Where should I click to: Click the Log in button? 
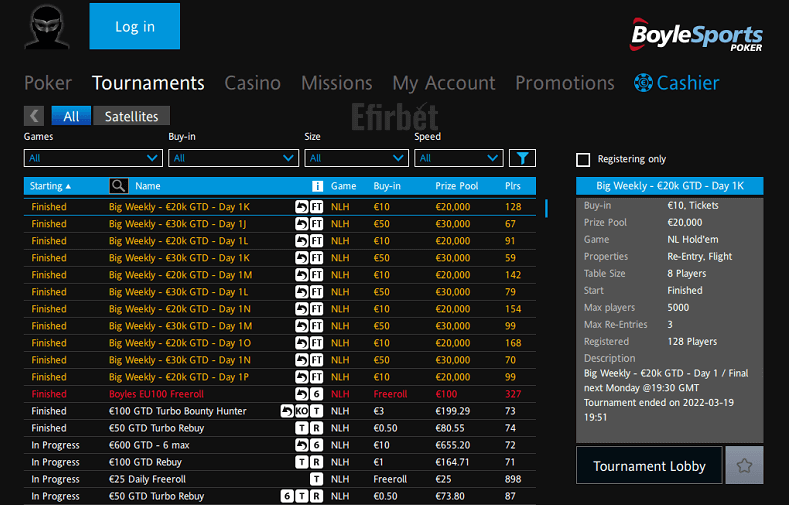pos(134,26)
